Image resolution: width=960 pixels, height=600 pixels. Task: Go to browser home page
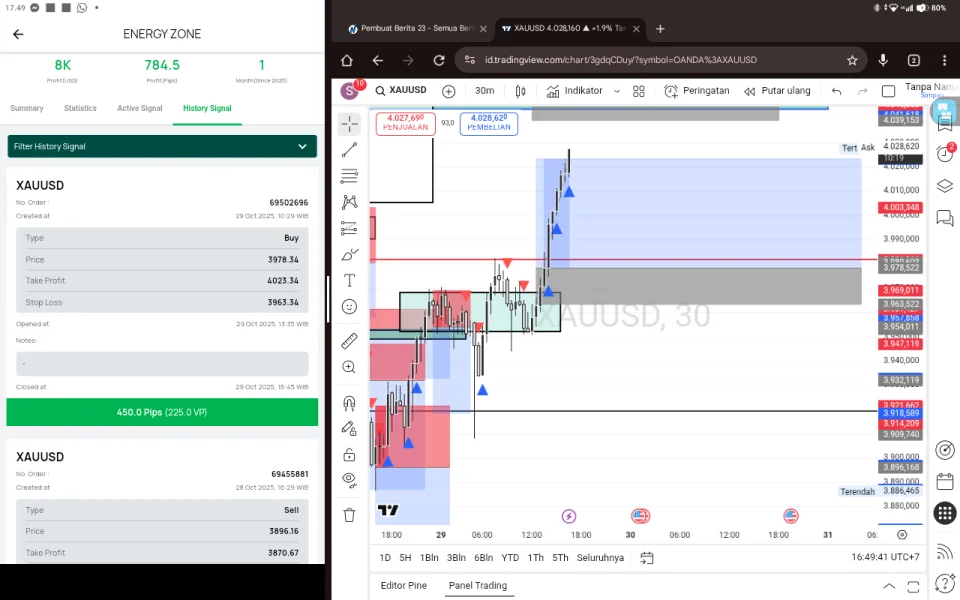coord(347,60)
